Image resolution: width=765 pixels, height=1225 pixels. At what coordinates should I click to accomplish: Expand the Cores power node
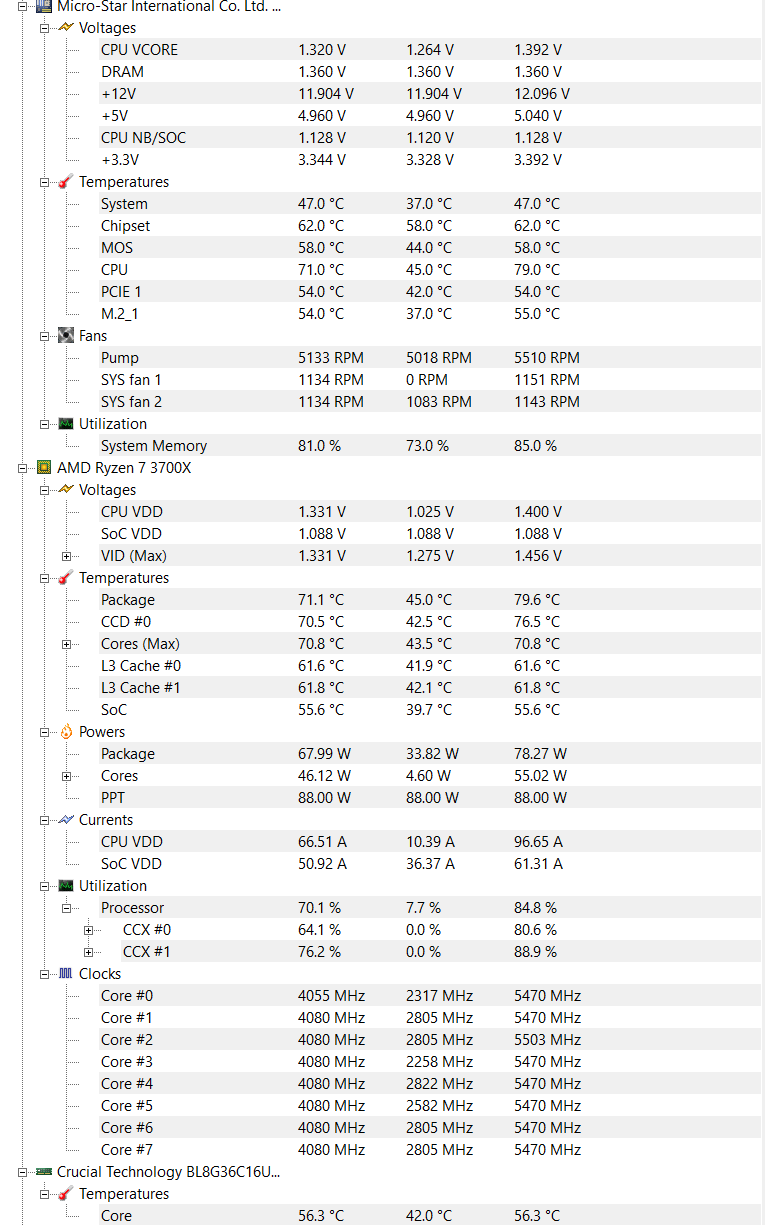pos(66,776)
